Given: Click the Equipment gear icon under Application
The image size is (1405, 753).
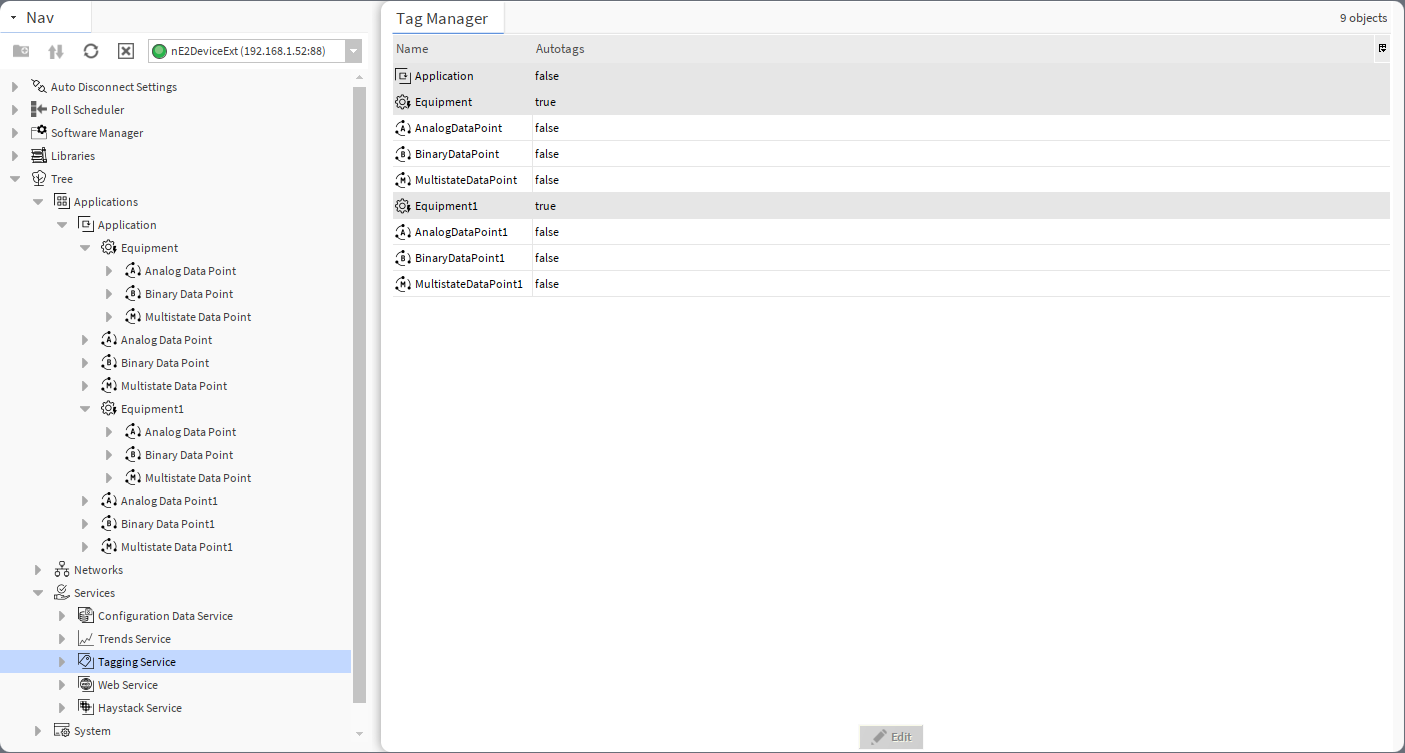Looking at the screenshot, I should [x=108, y=247].
